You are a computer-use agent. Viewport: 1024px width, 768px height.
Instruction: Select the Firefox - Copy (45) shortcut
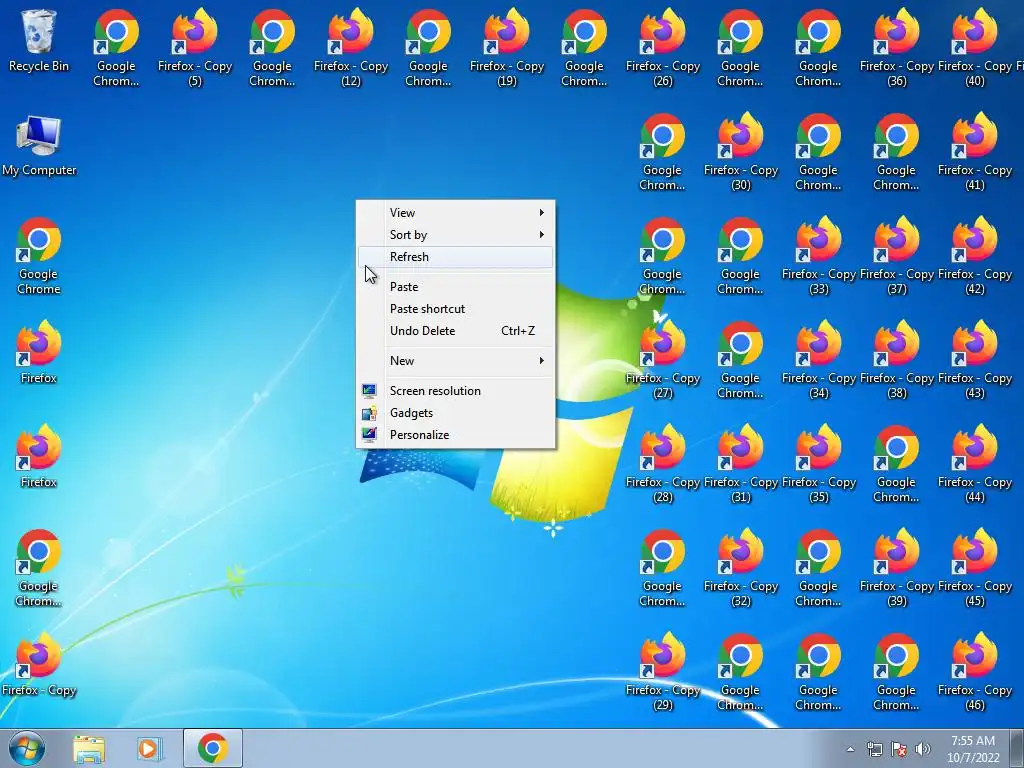pos(974,568)
